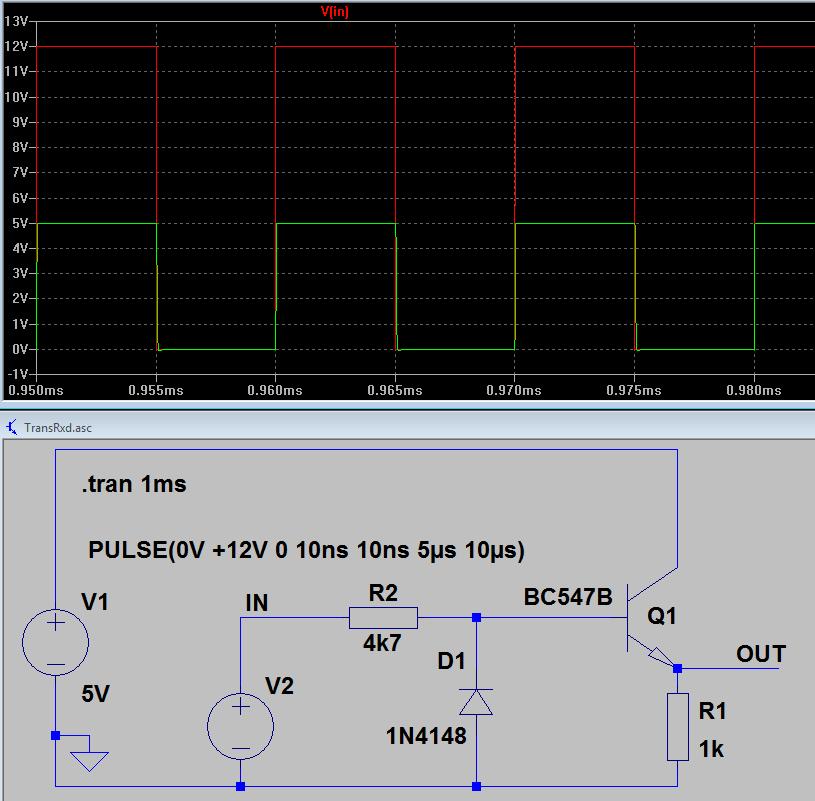This screenshot has height=801, width=815.
Task: Click the V1 reference designator label
Action: (x=95, y=602)
